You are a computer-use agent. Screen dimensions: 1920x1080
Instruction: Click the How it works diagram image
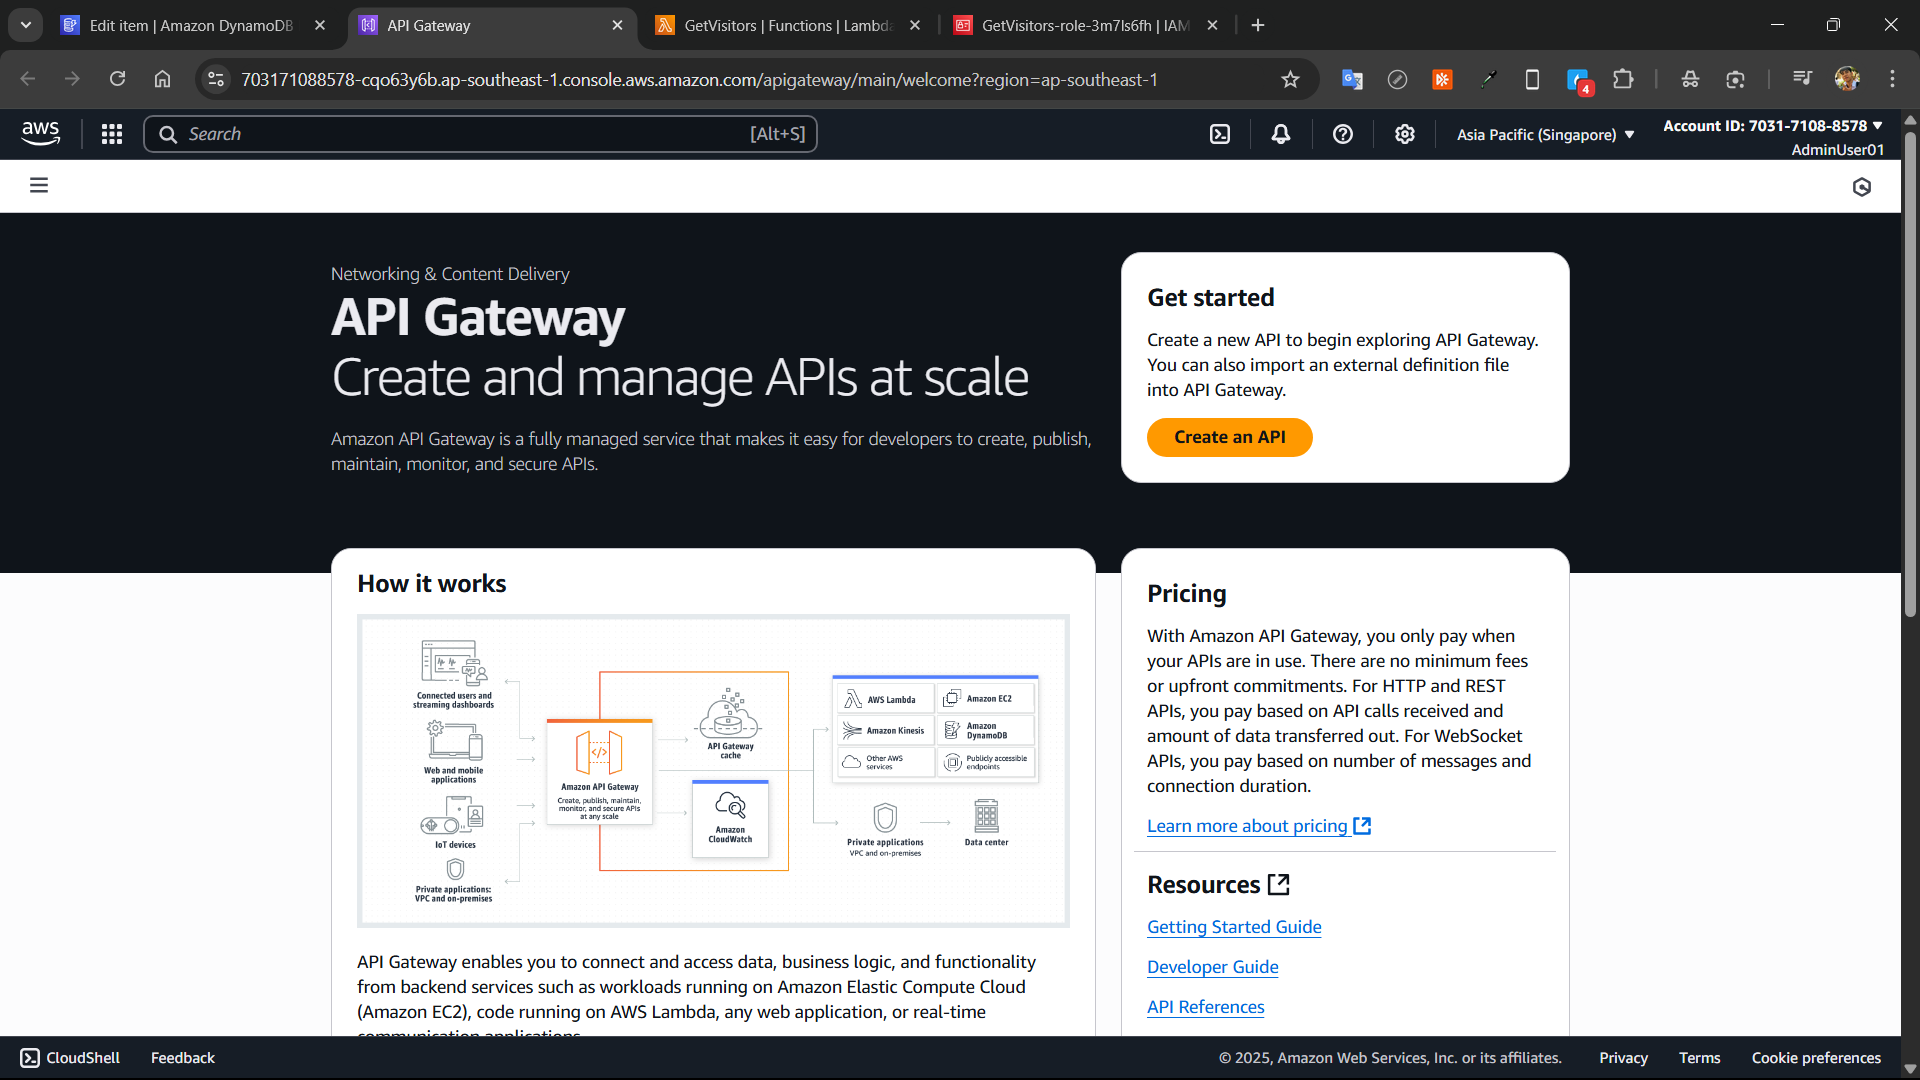pyautogui.click(x=713, y=771)
